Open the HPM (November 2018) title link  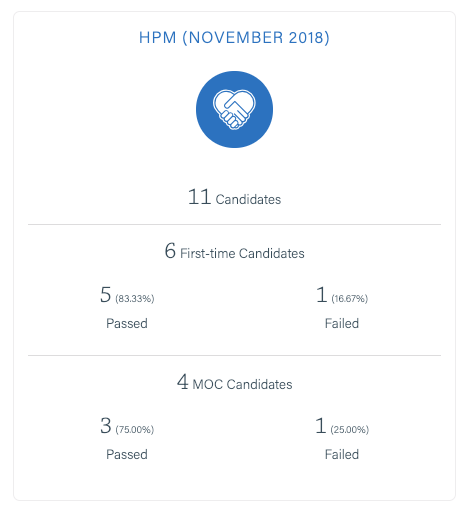point(234,37)
